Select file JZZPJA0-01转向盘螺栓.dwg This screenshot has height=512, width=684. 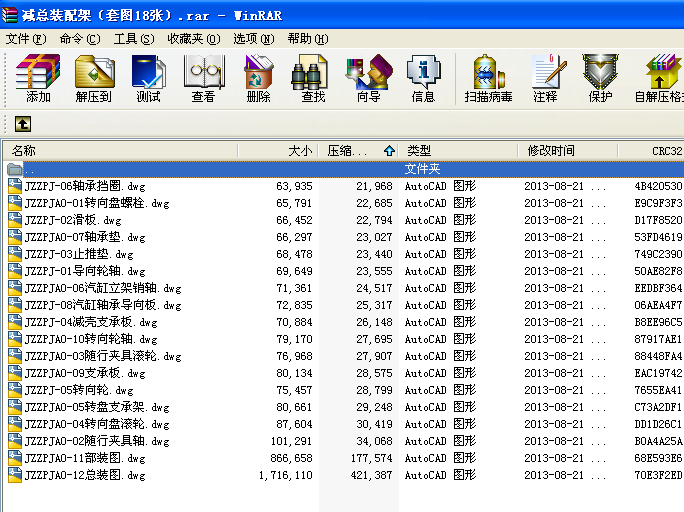coord(97,203)
